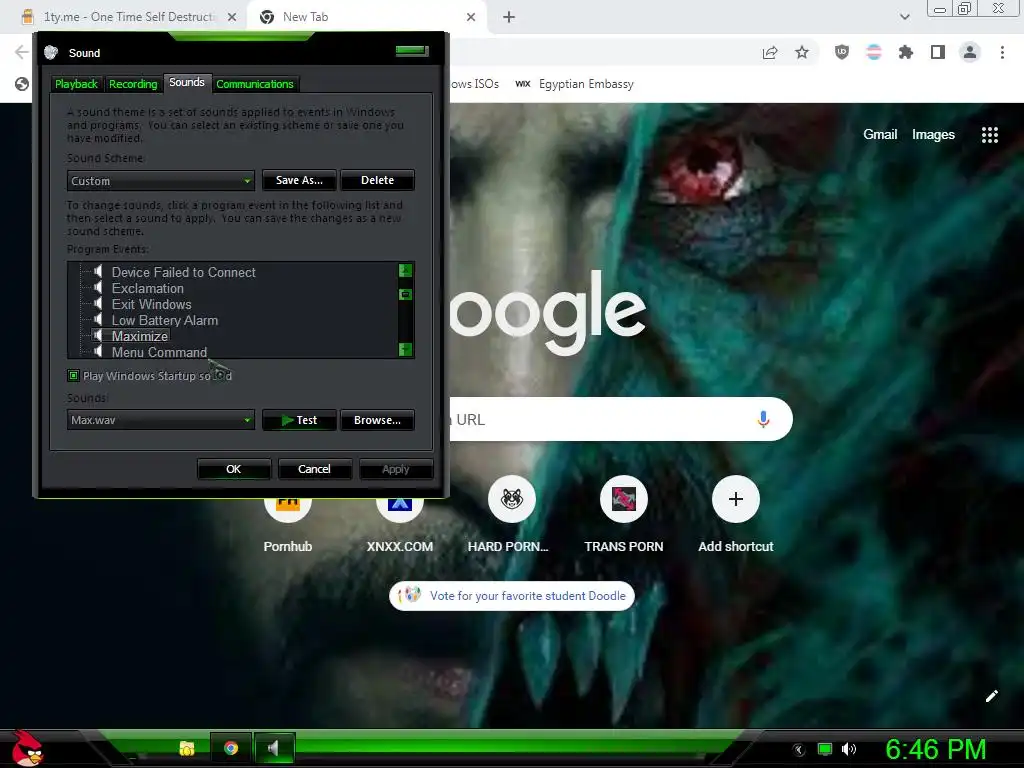Screen dimensions: 1024x768
Task: Open Gmail link
Action: pos(880,135)
